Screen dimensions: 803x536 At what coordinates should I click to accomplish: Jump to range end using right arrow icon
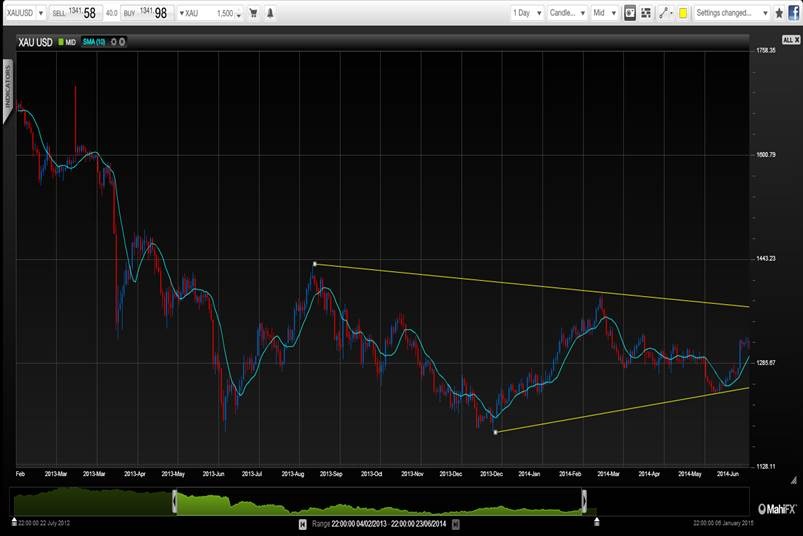point(455,523)
